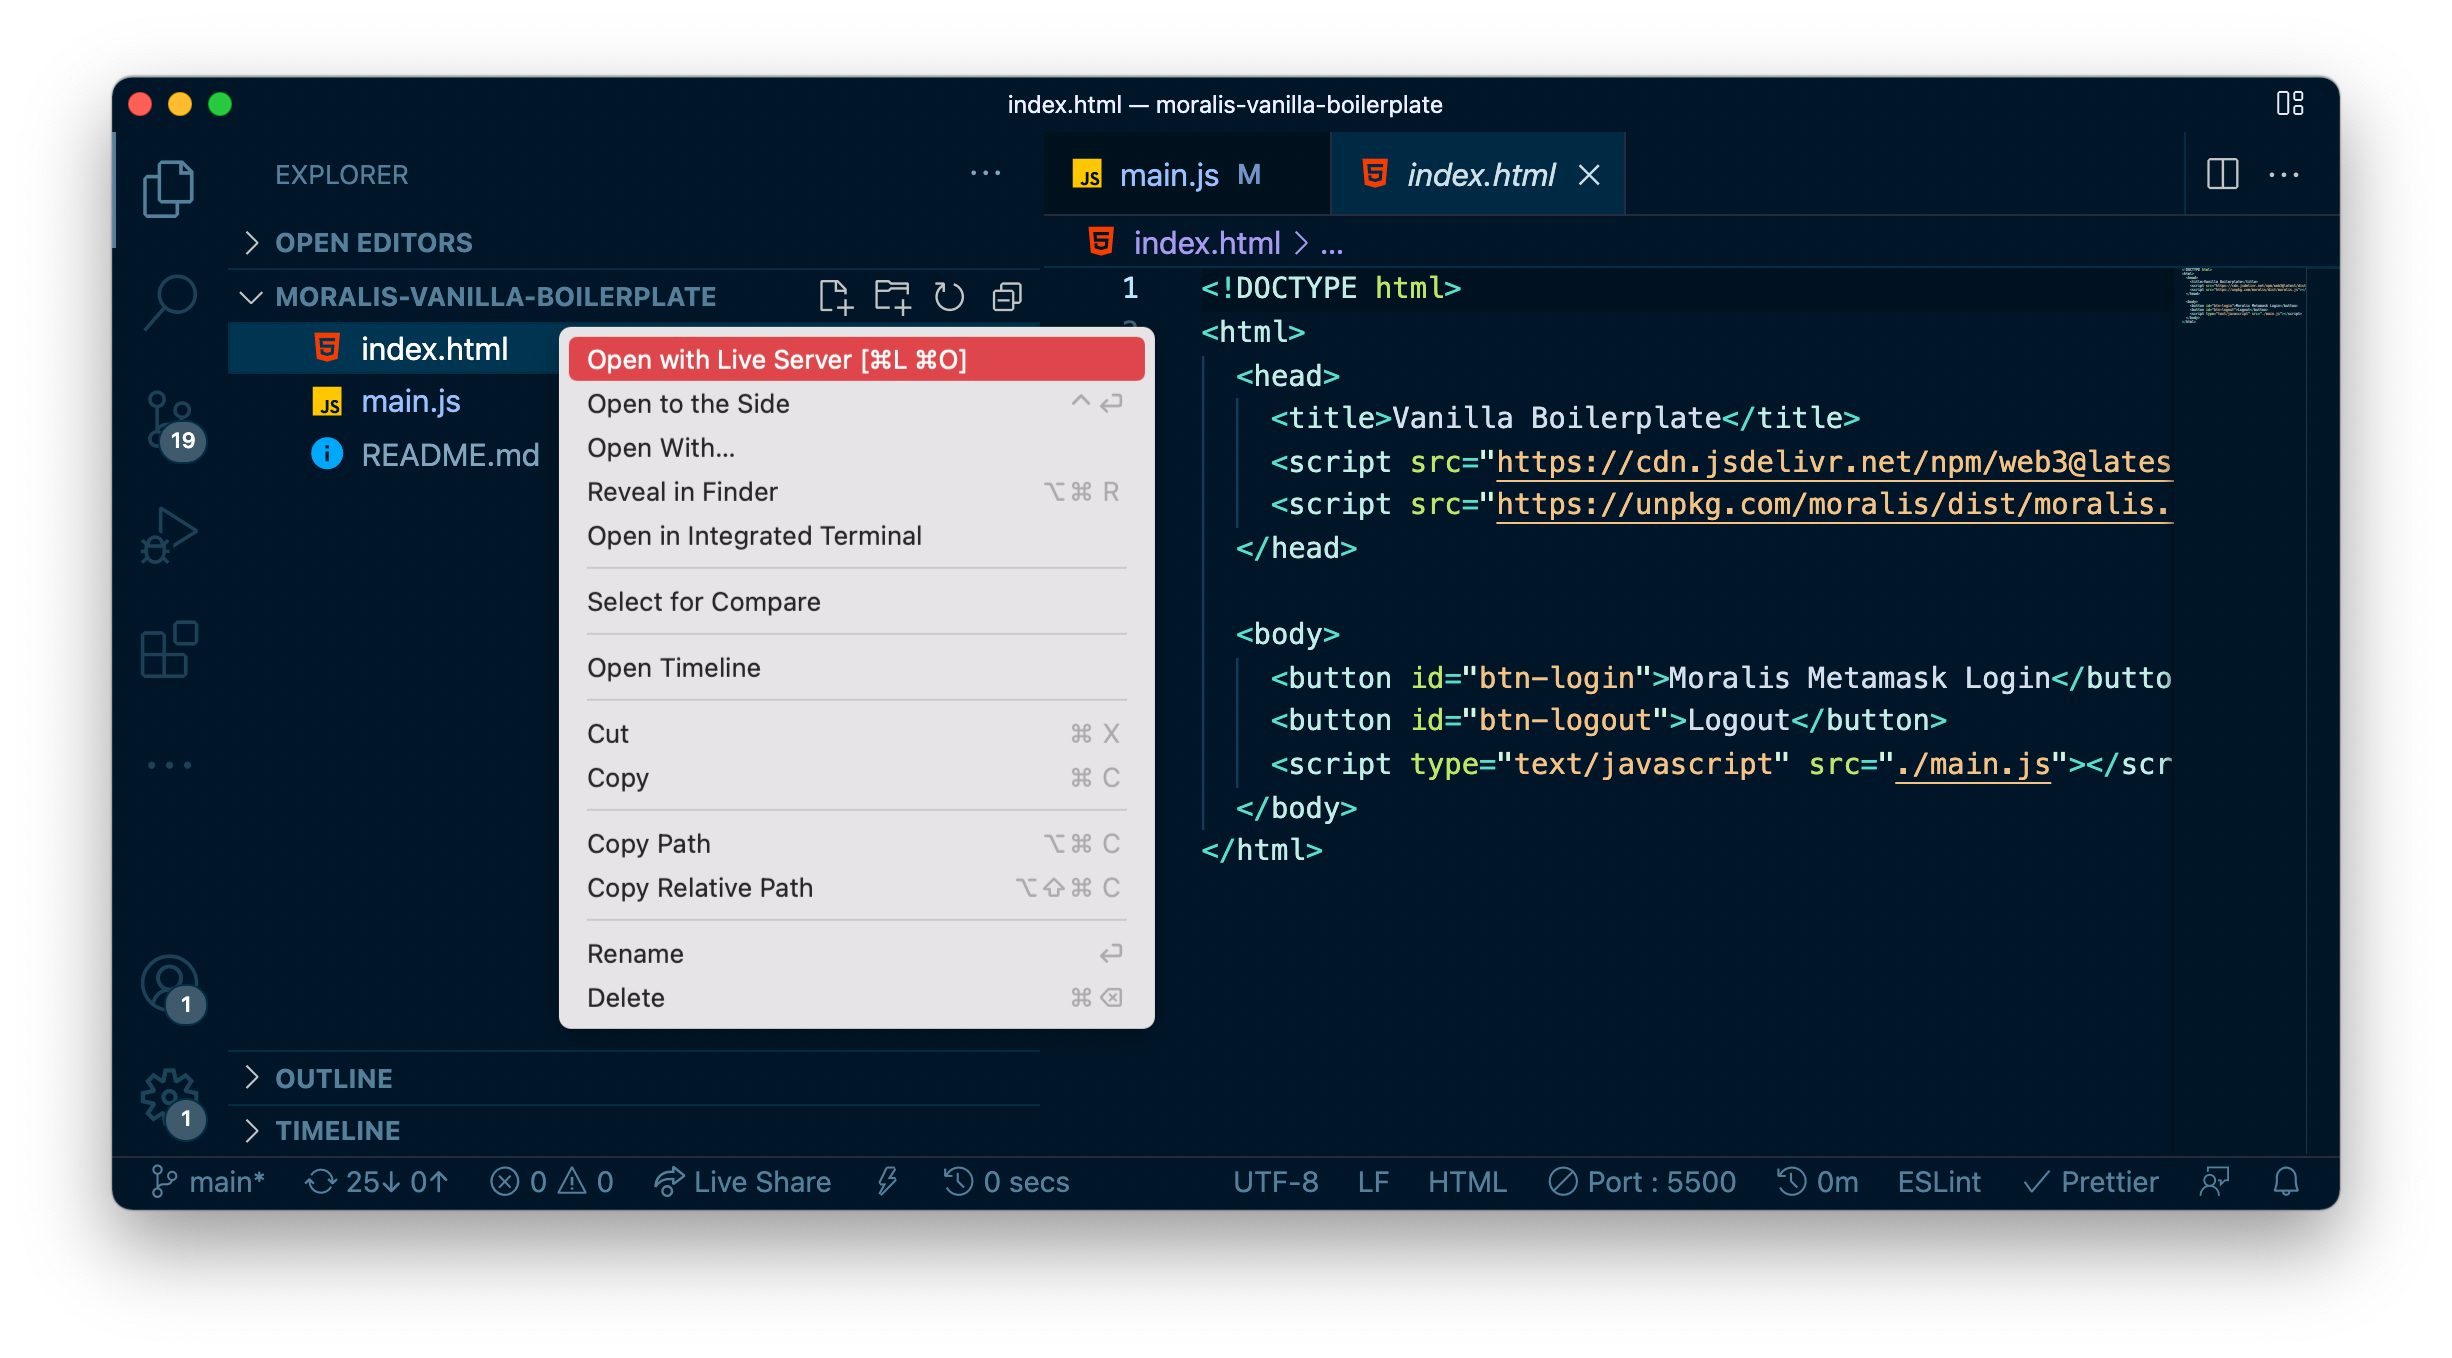Choose Open with Live Server
The height and width of the screenshot is (1358, 2452).
point(856,359)
